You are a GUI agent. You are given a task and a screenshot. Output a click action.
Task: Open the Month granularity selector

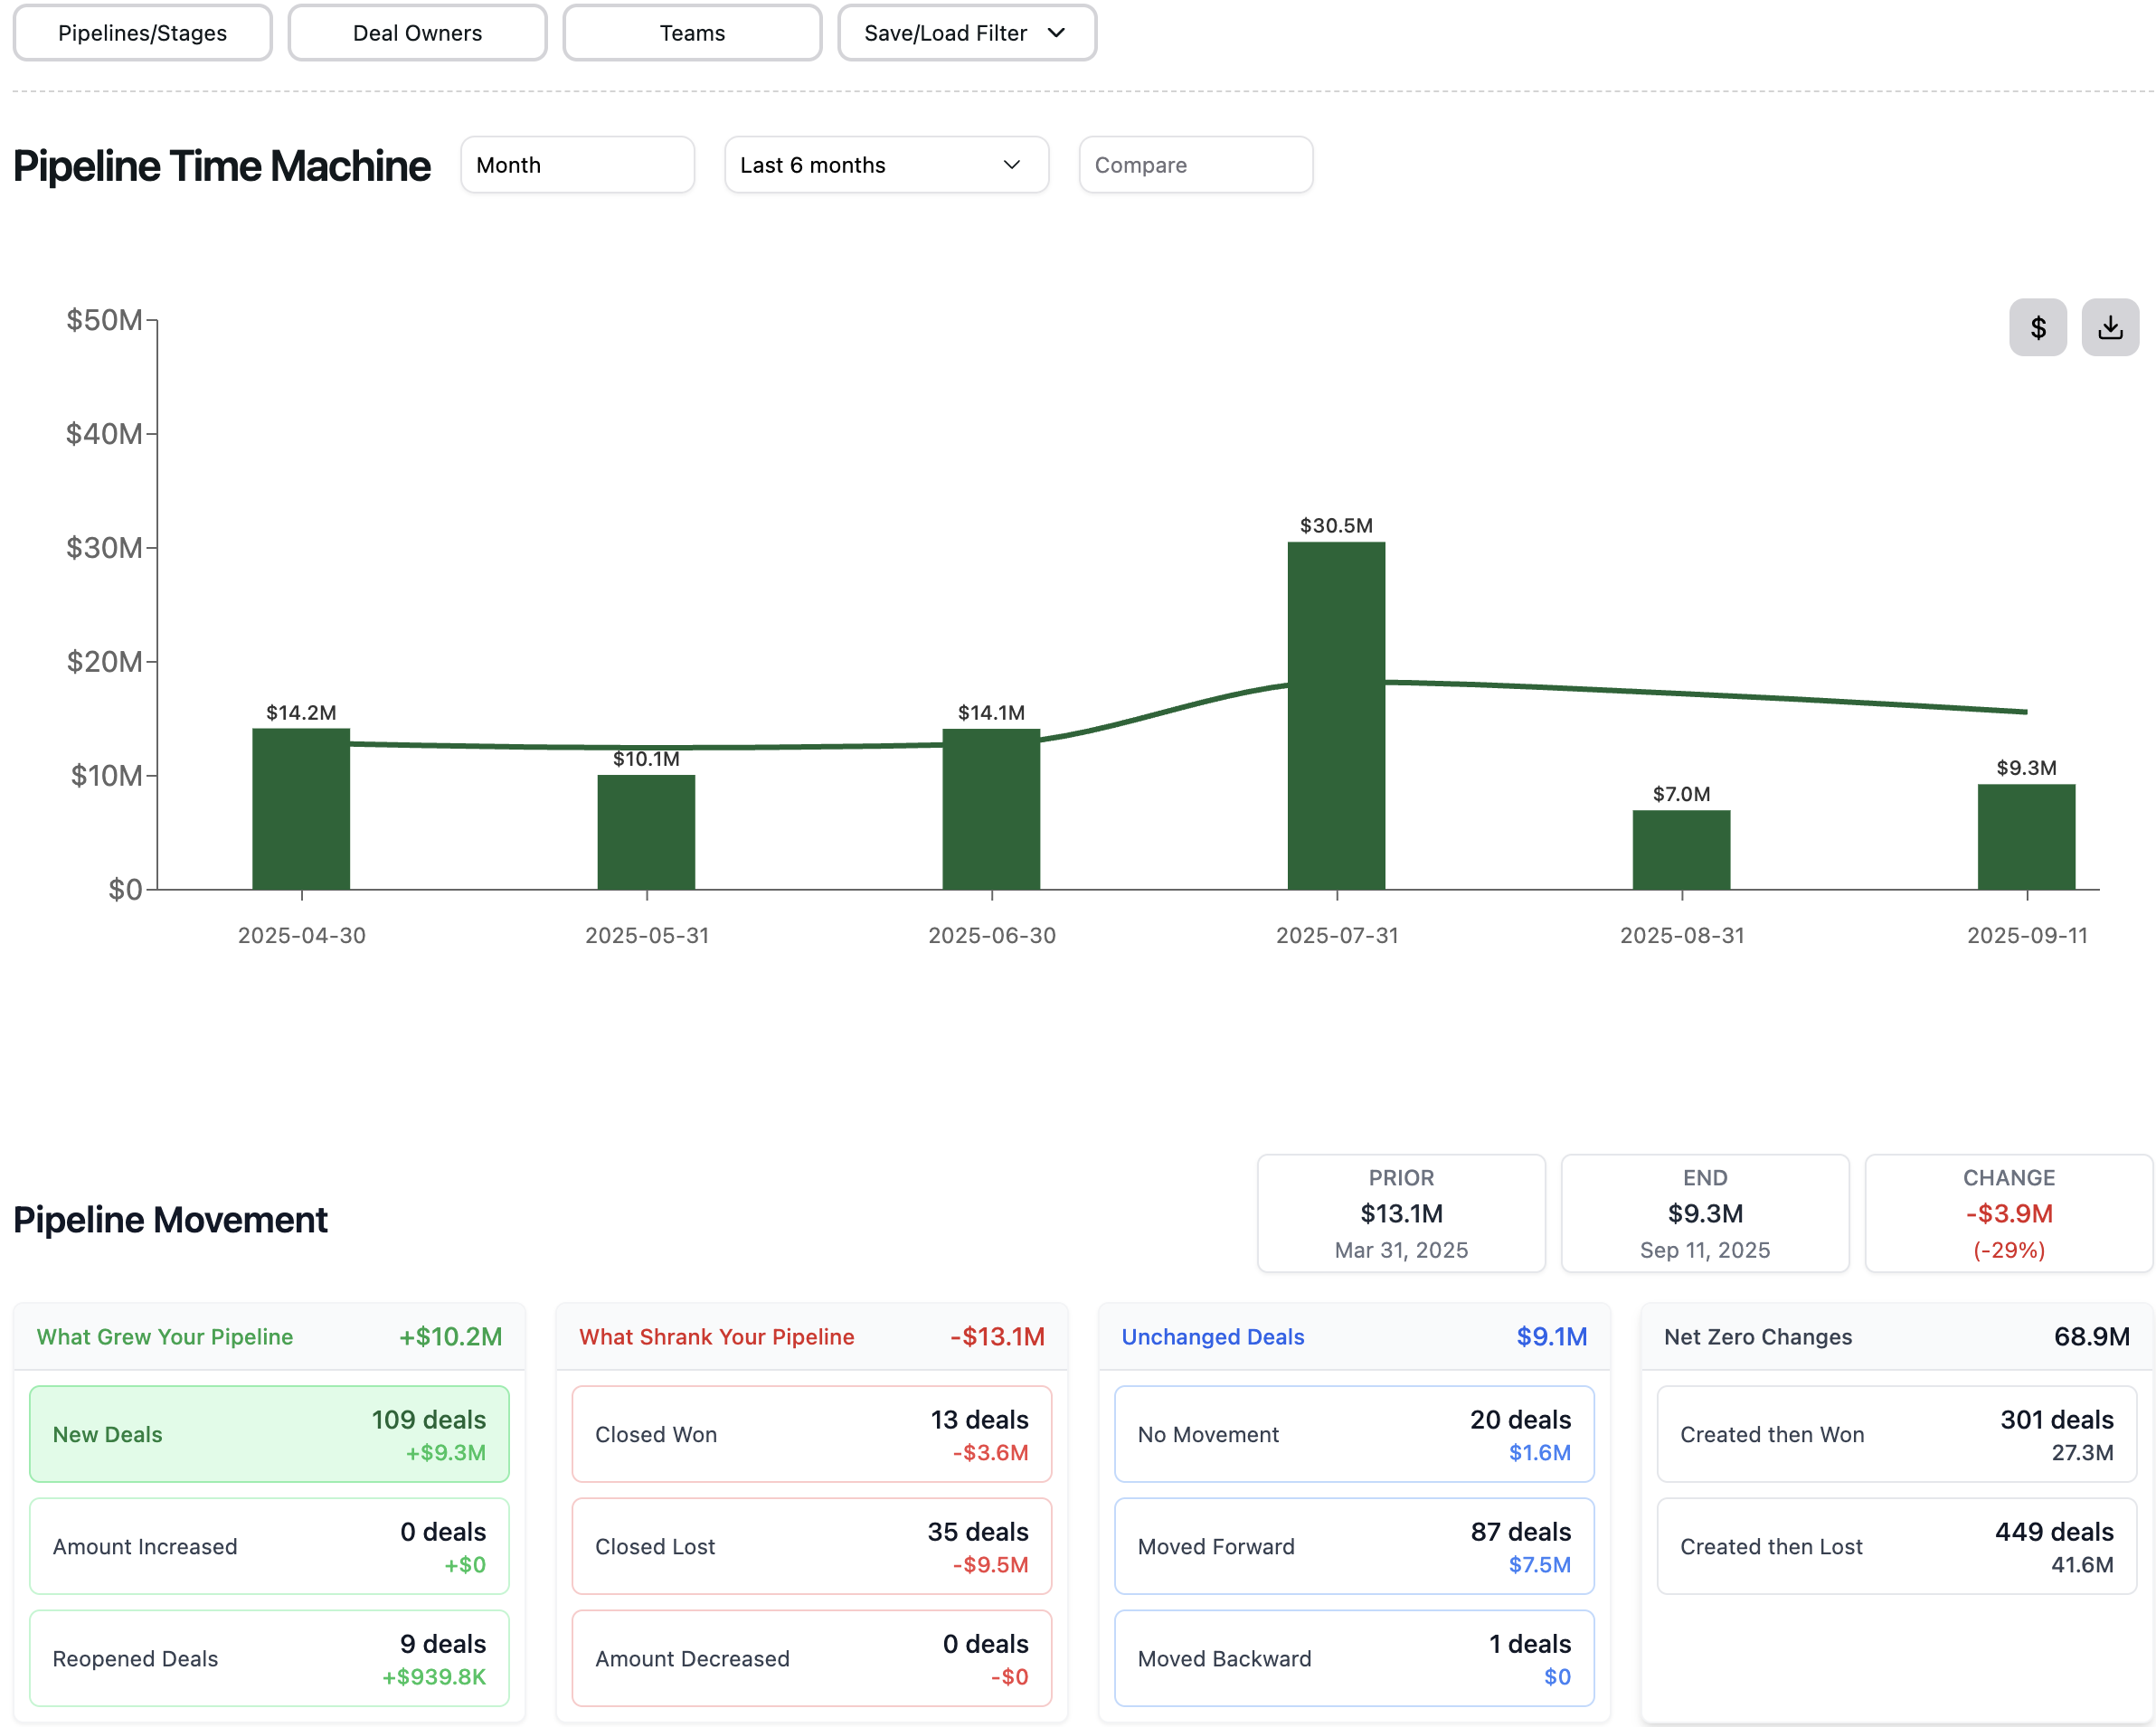click(577, 164)
